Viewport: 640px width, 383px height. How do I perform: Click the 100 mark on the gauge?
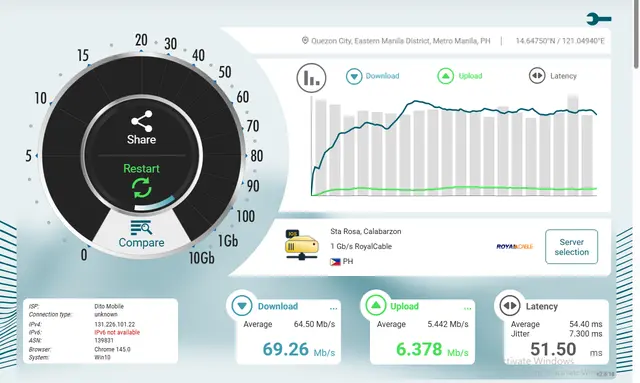[246, 216]
